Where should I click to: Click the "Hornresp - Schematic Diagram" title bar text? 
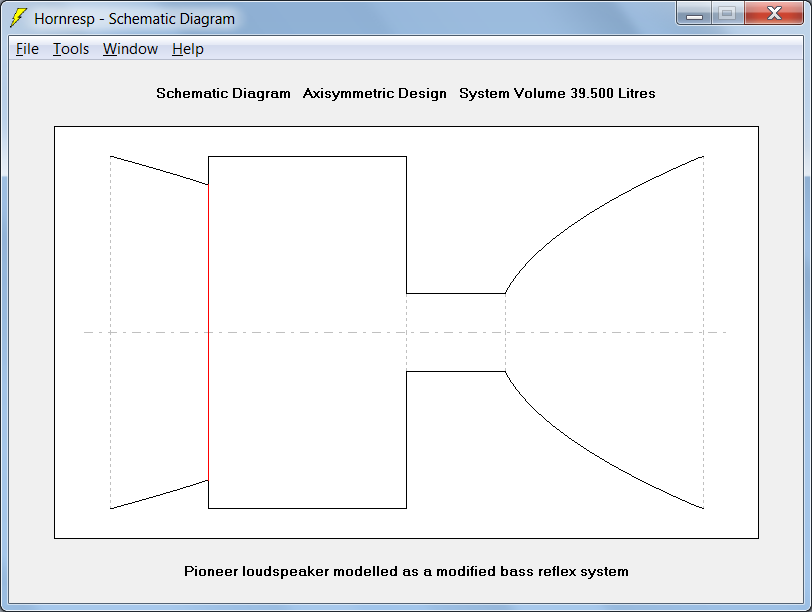coord(135,19)
